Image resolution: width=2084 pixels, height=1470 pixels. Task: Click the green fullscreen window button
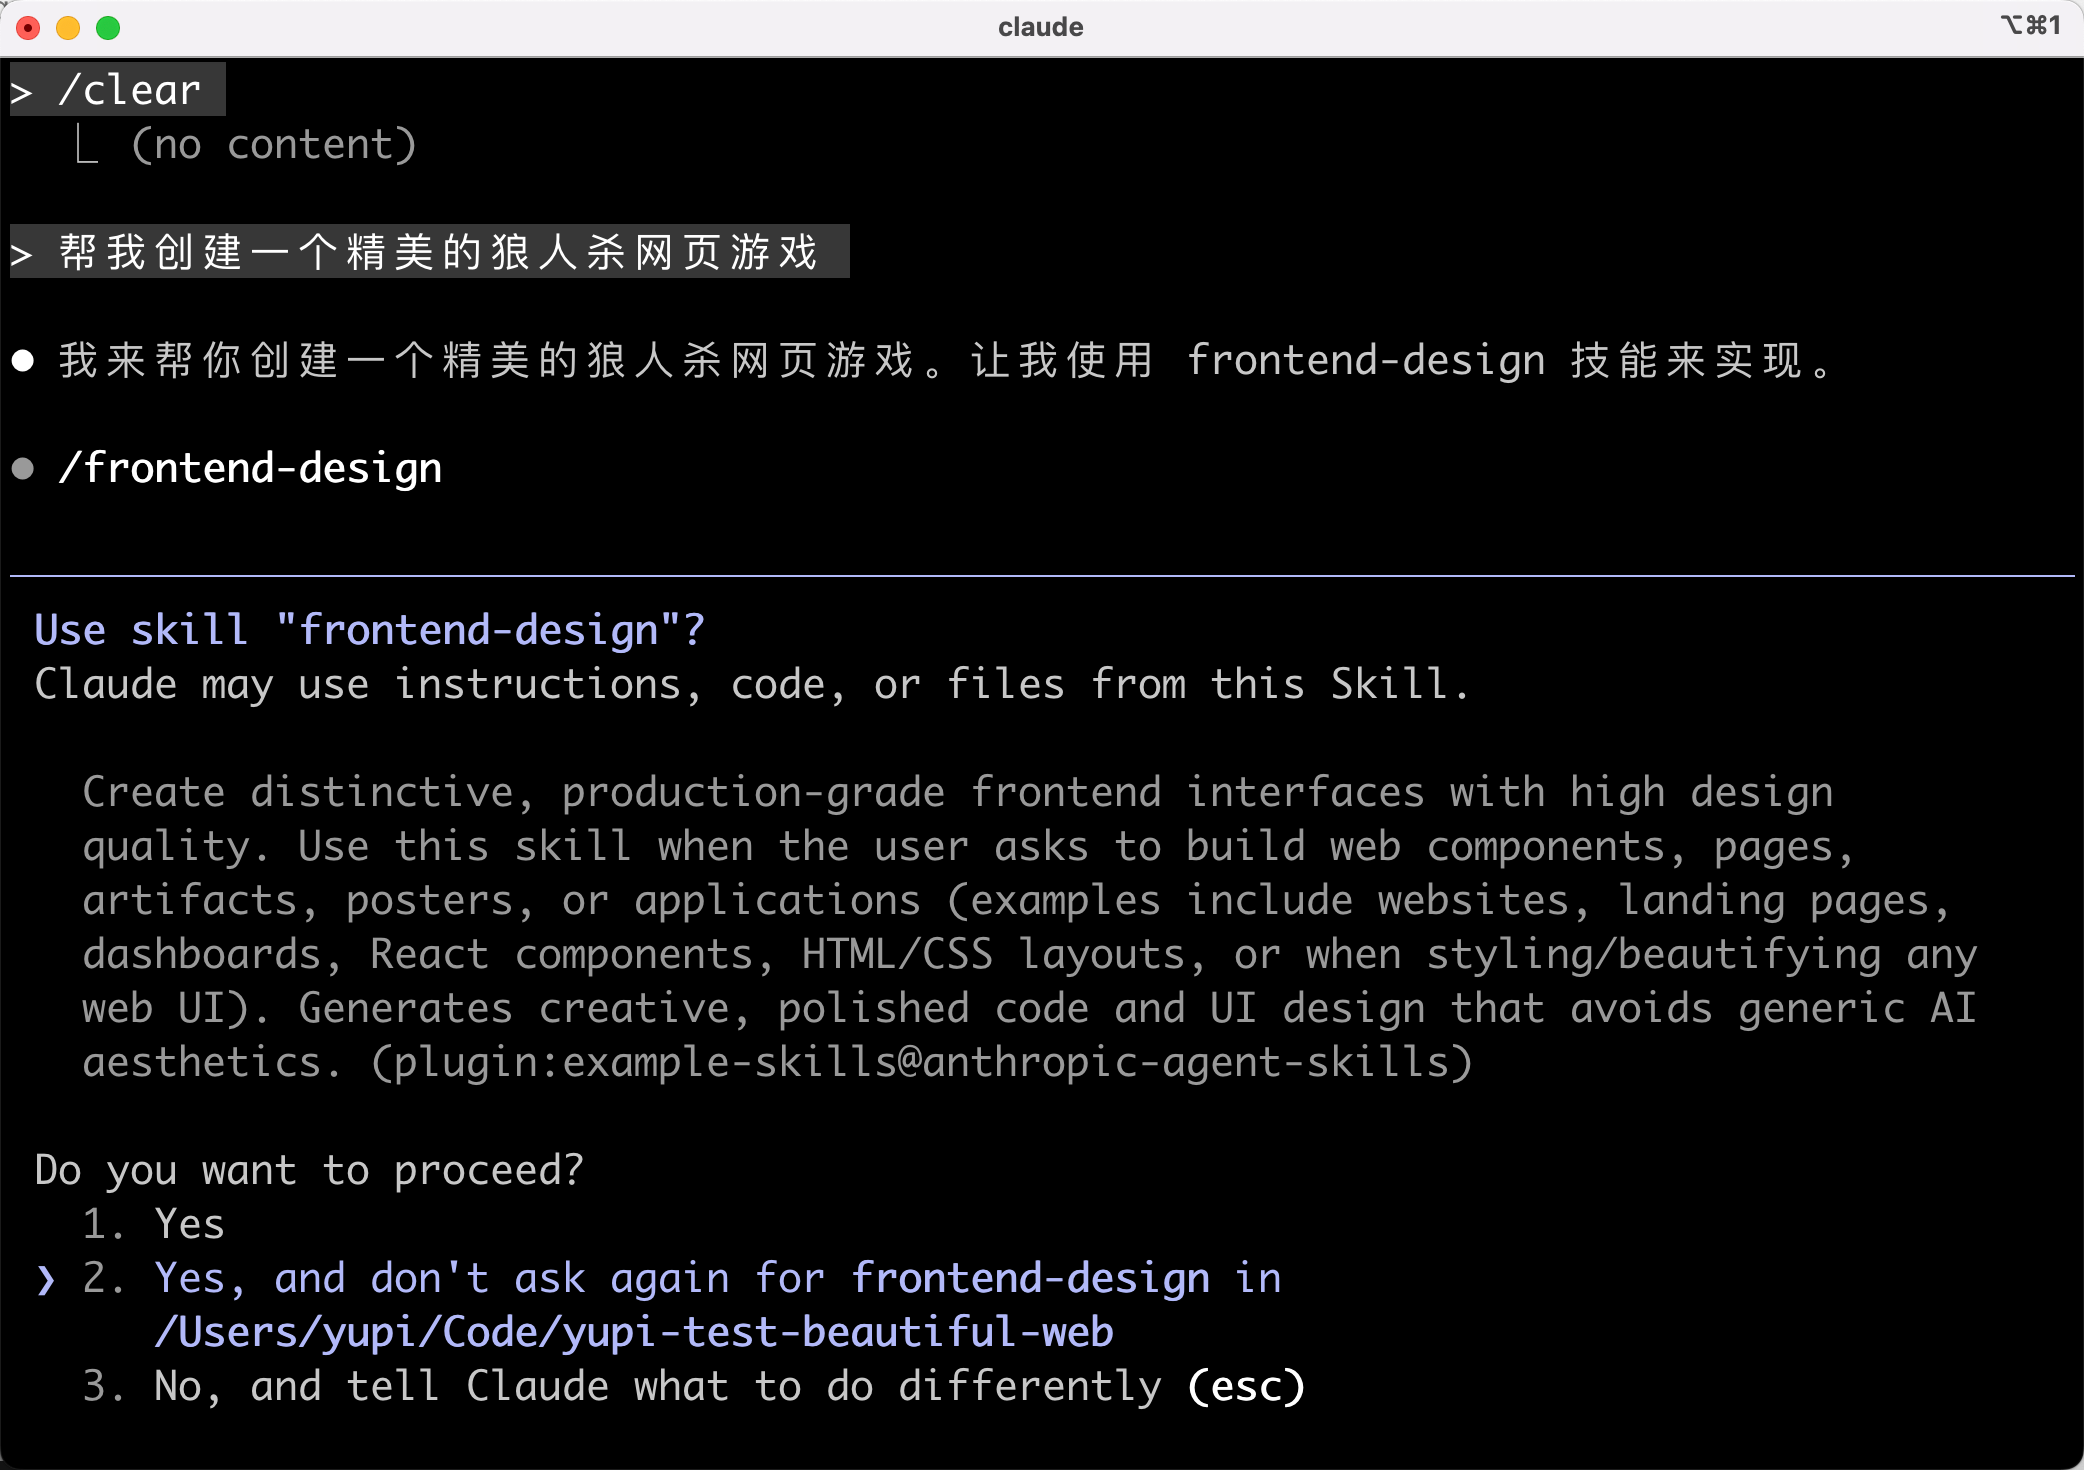(x=108, y=28)
